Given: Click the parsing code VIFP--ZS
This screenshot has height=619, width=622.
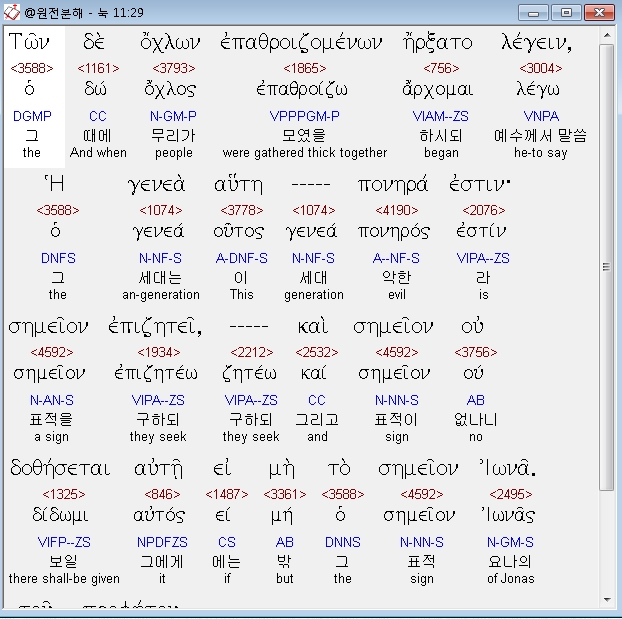Looking at the screenshot, I should click(64, 542).
